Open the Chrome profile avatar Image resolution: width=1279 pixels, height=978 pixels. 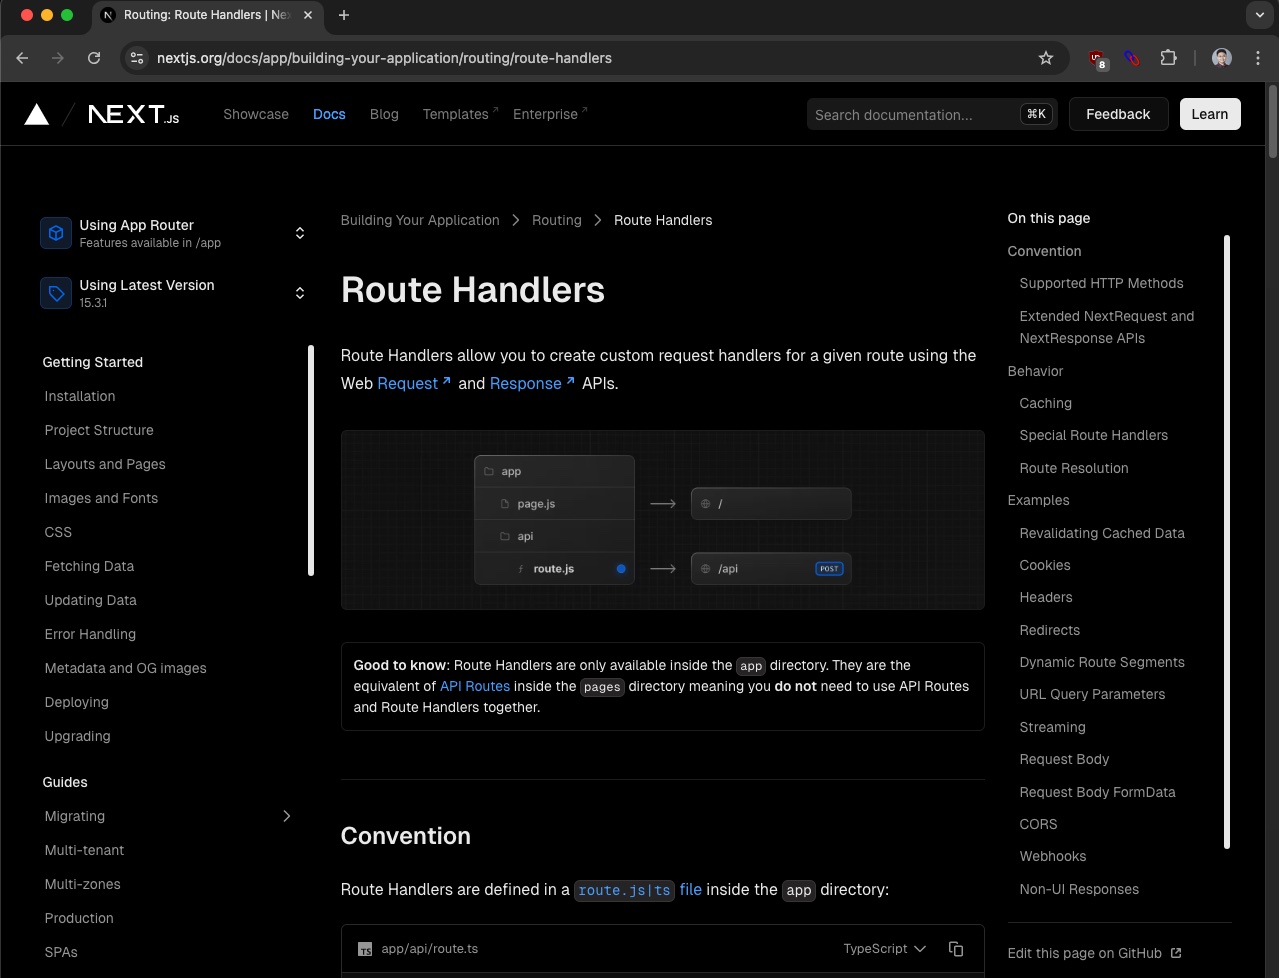(x=1222, y=58)
